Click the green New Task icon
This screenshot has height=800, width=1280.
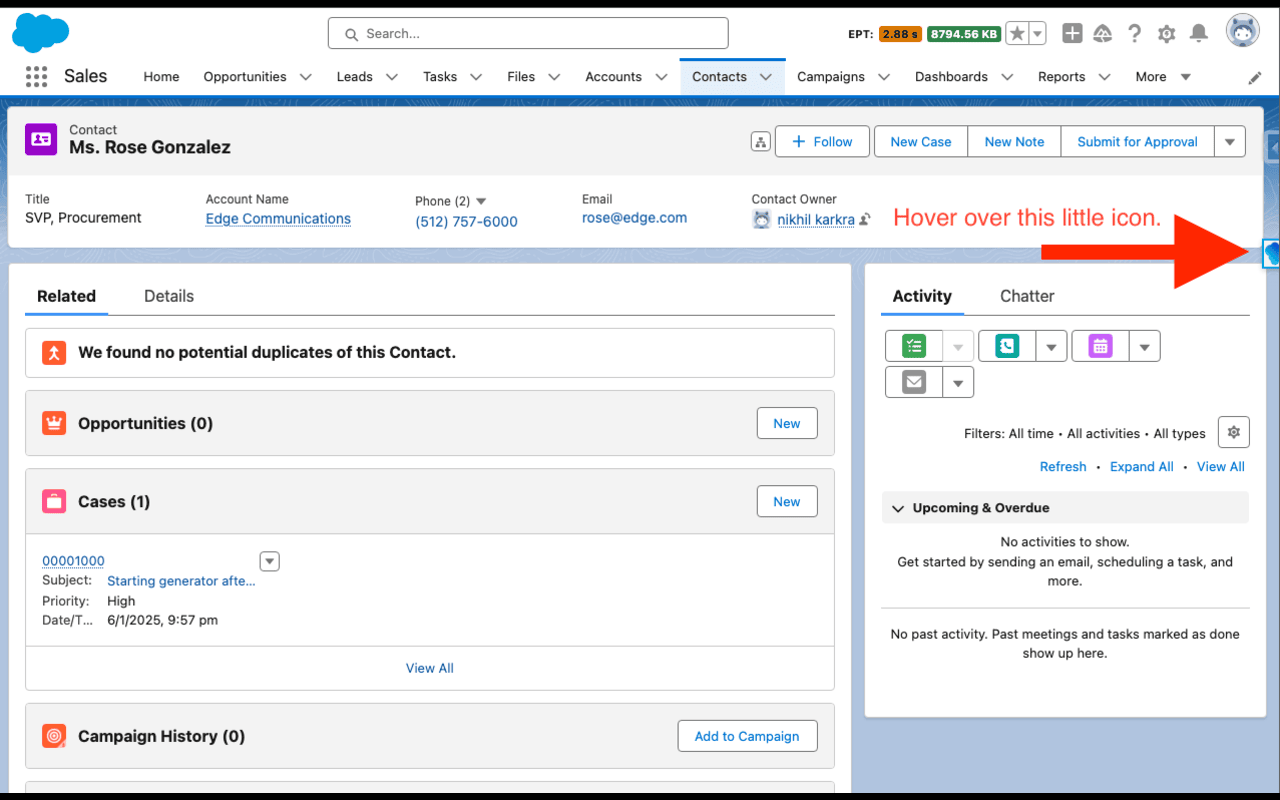pos(914,347)
